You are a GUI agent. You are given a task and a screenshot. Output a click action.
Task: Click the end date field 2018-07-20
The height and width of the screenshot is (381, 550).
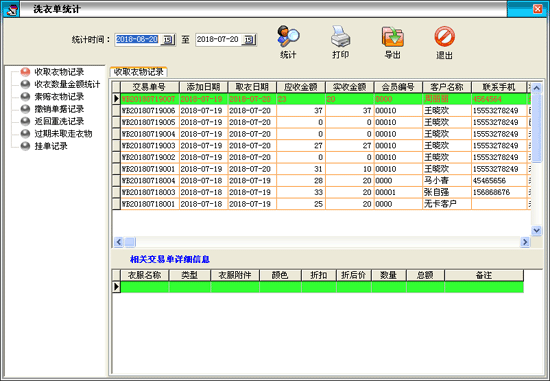tap(218, 39)
